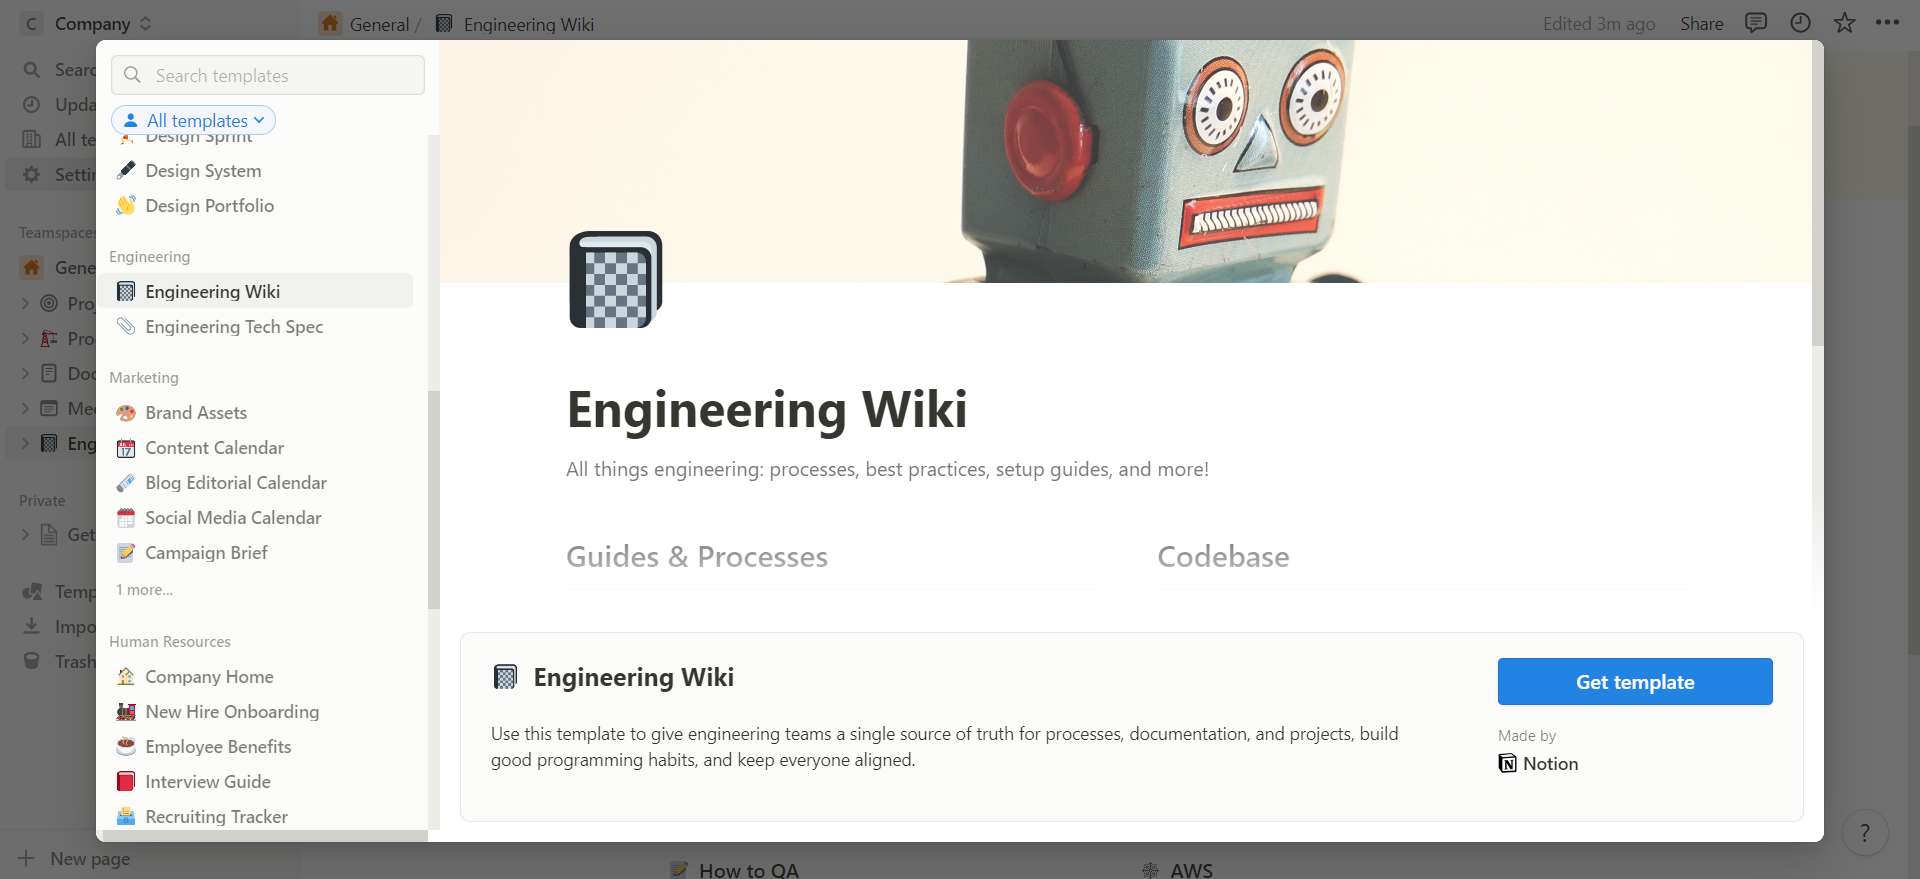1920x879 pixels.
Task: Click the Recruiting Tracker icon
Action: 126,816
